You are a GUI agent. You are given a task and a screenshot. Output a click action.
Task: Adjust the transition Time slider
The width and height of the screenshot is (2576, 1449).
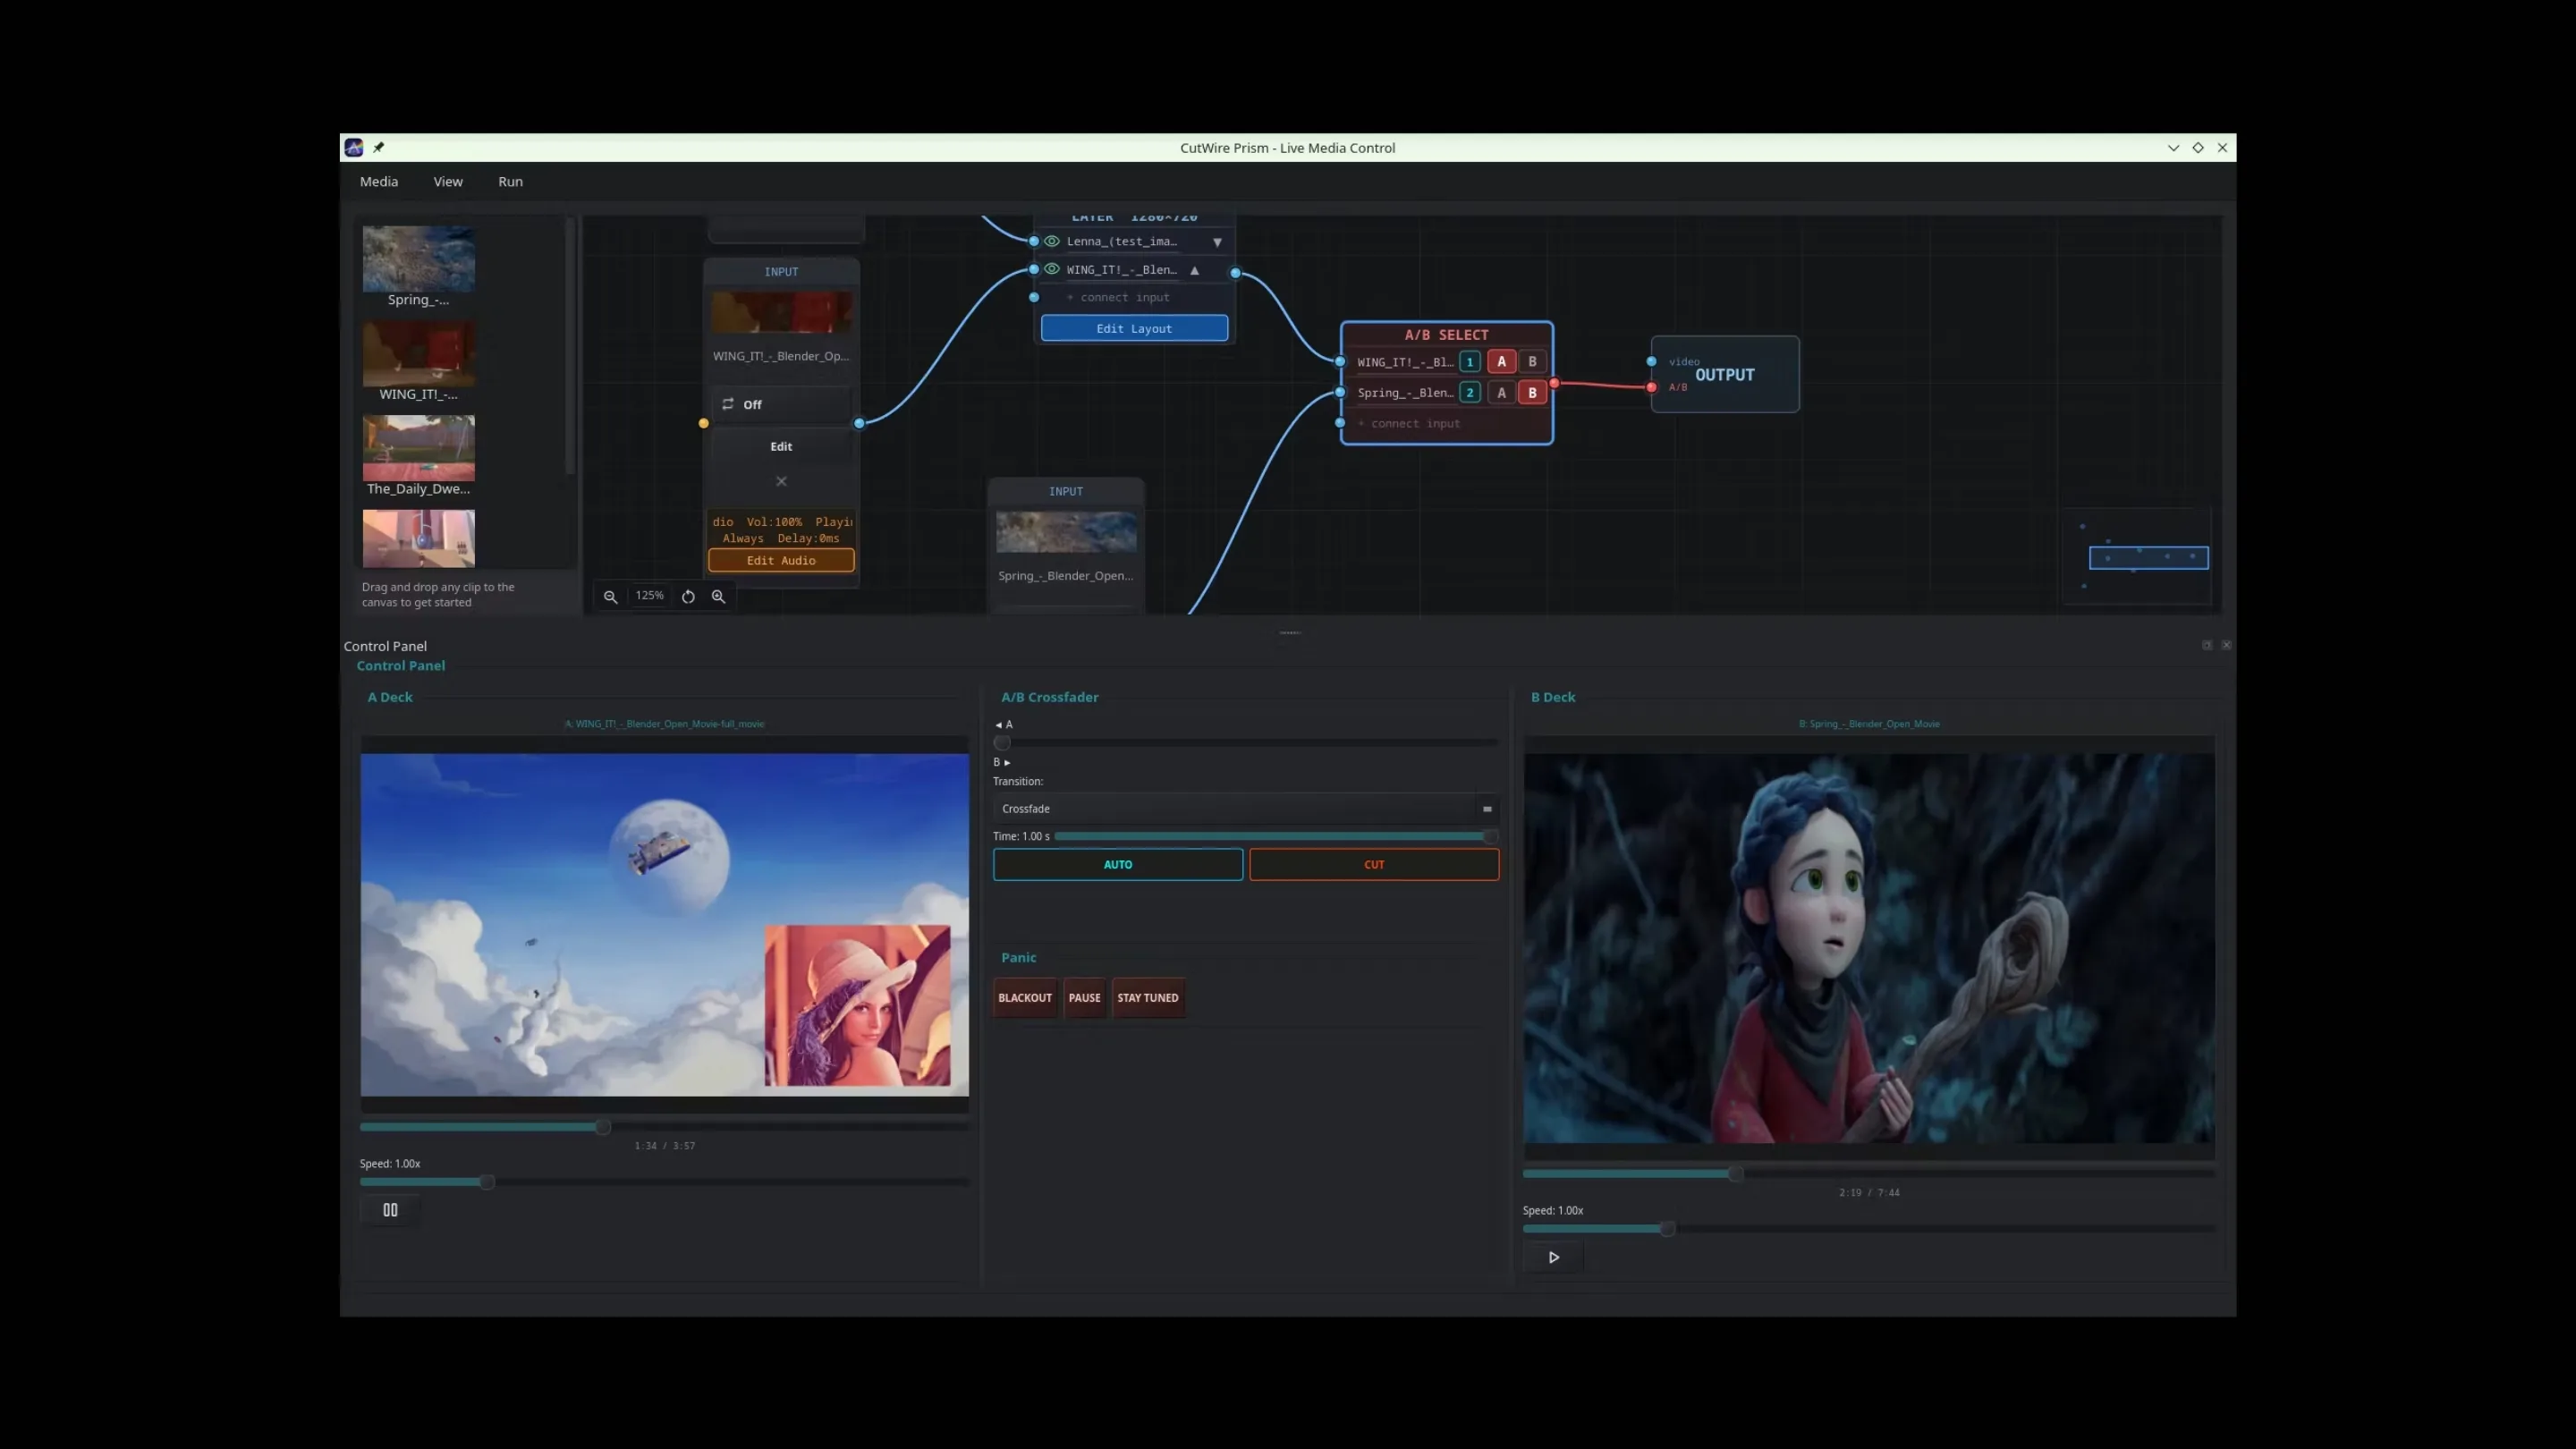[x=1276, y=836]
